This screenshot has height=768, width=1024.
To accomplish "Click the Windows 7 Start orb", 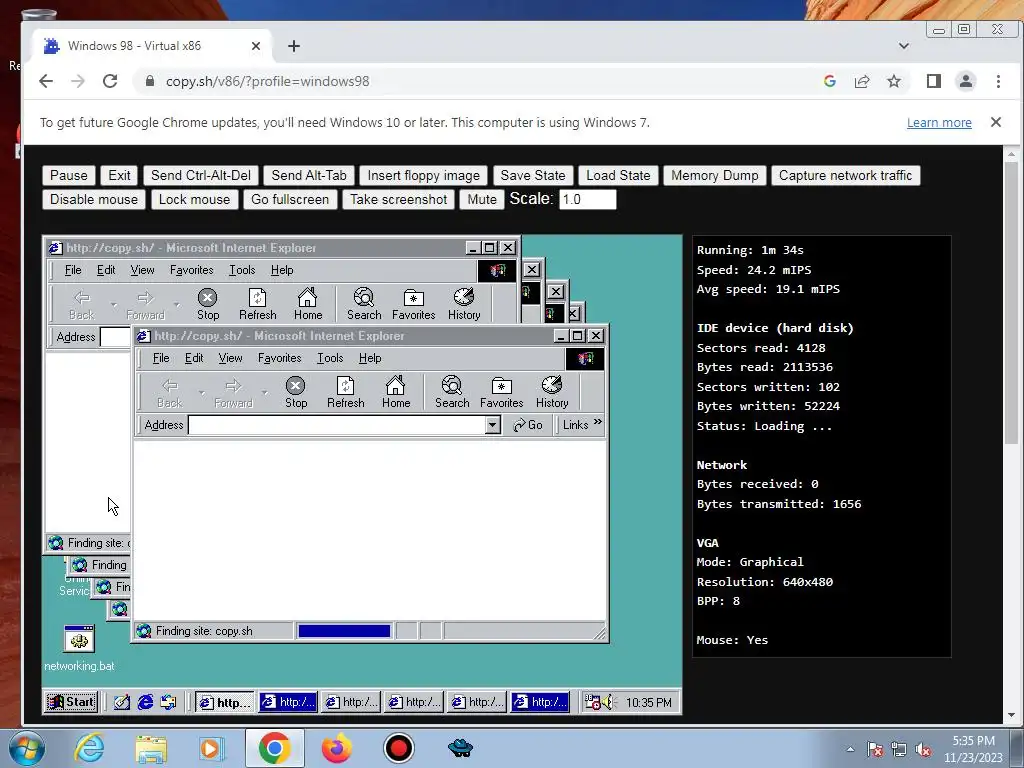I will point(27,748).
